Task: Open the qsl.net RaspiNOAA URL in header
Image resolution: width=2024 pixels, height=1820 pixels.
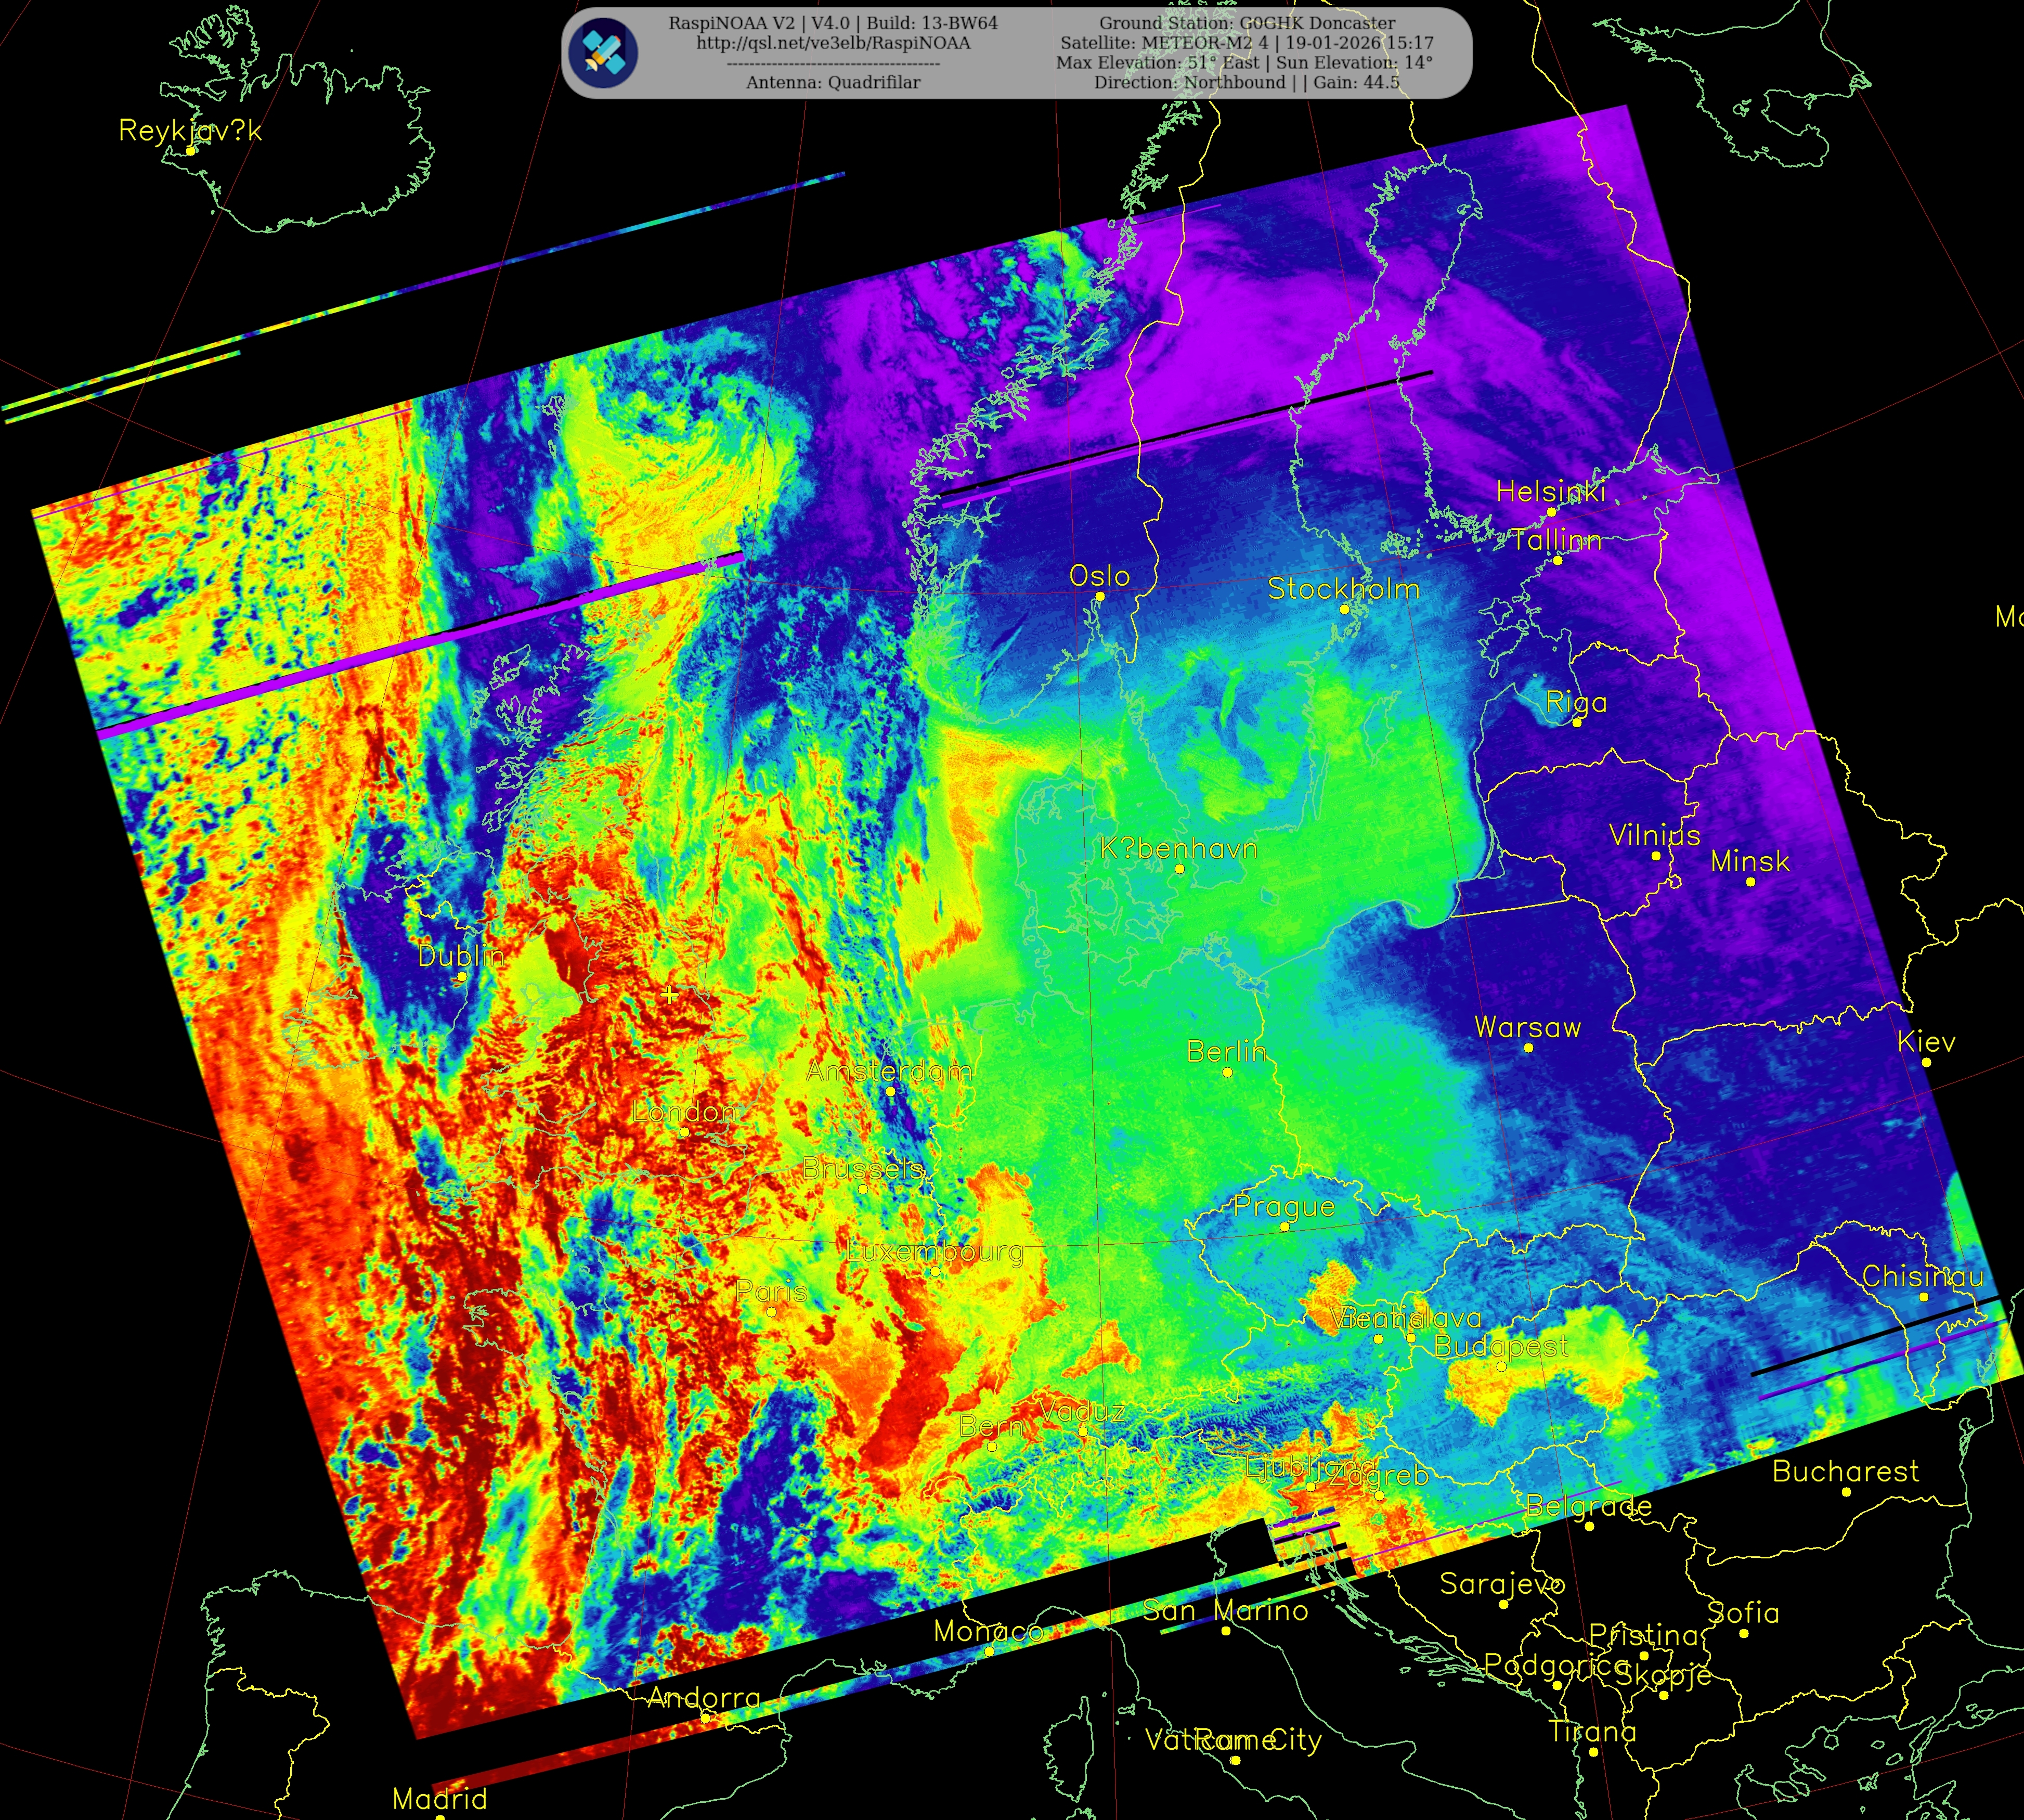Action: pos(833,43)
